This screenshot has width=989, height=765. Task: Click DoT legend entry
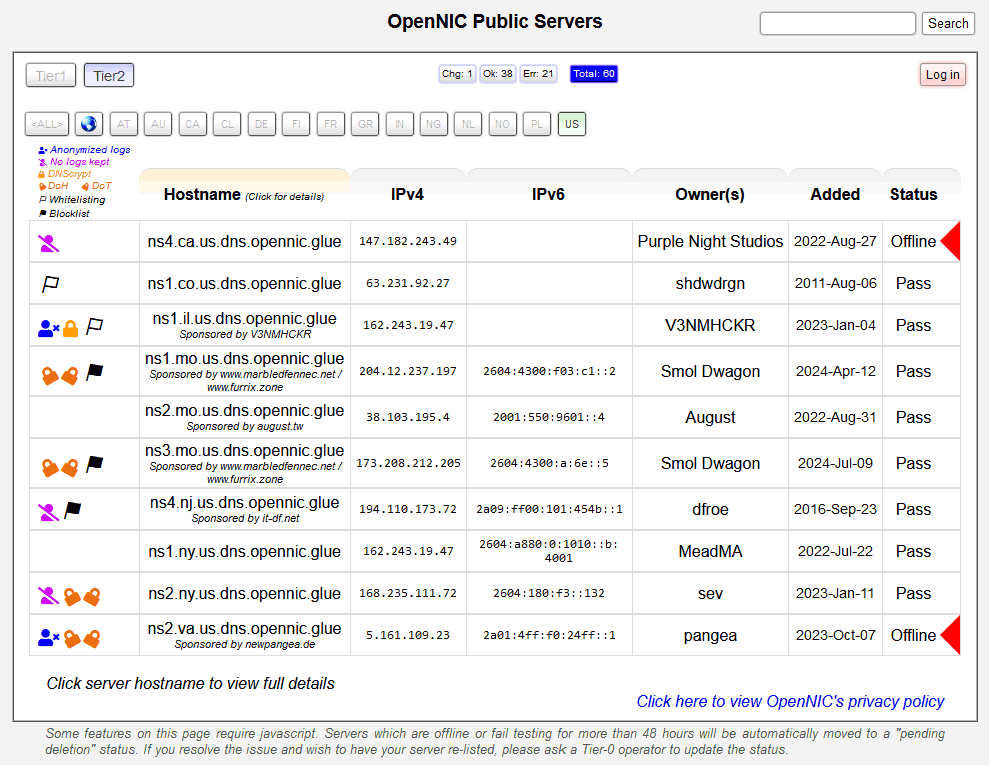[97, 186]
